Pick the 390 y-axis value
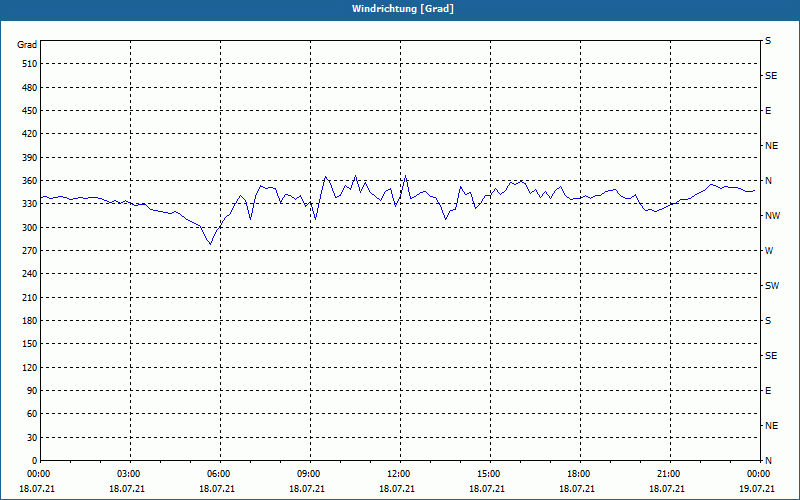The image size is (800, 500). tap(30, 158)
